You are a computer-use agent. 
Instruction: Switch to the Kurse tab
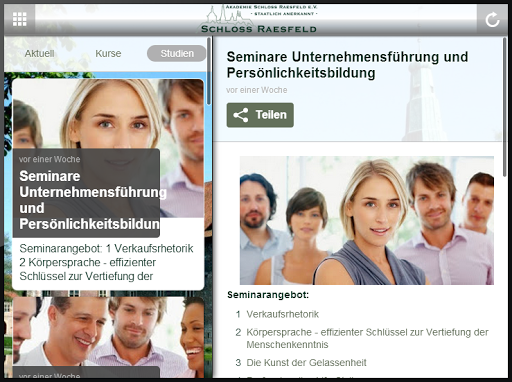pyautogui.click(x=108, y=53)
